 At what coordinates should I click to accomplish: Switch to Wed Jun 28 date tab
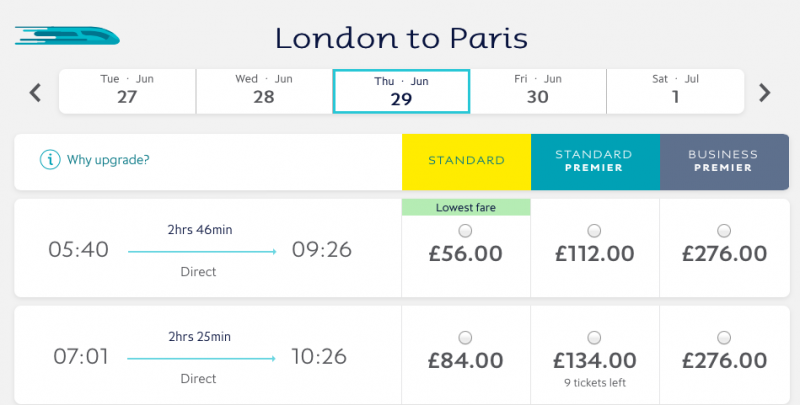click(x=264, y=91)
